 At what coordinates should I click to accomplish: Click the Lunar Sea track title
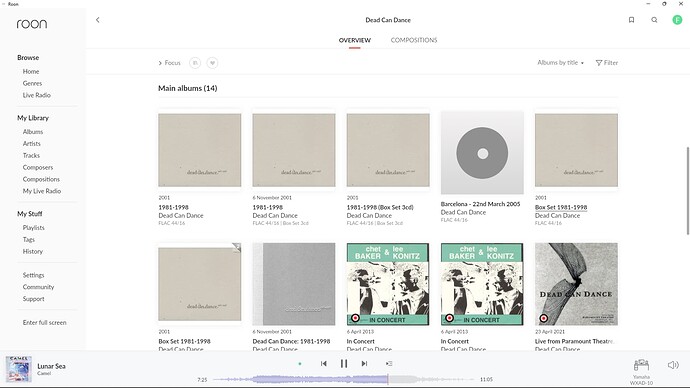point(51,366)
